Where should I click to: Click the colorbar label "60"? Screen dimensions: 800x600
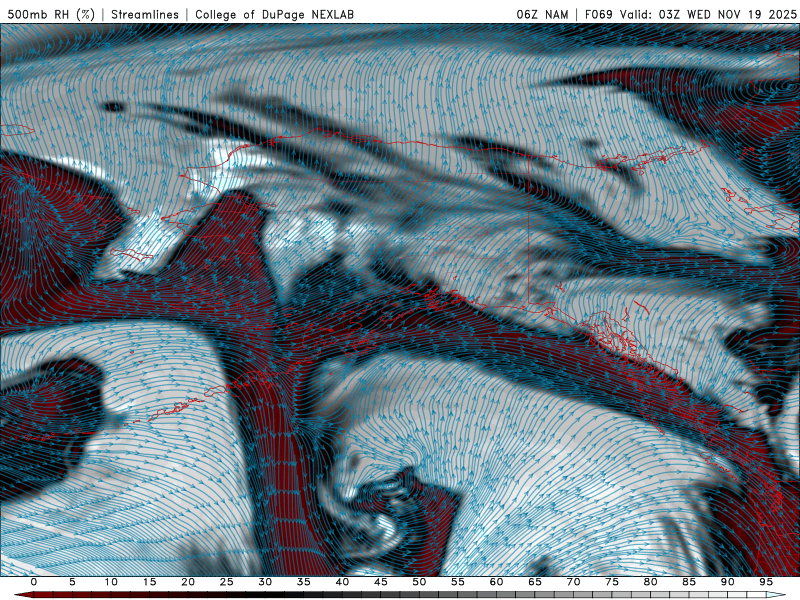point(496,582)
